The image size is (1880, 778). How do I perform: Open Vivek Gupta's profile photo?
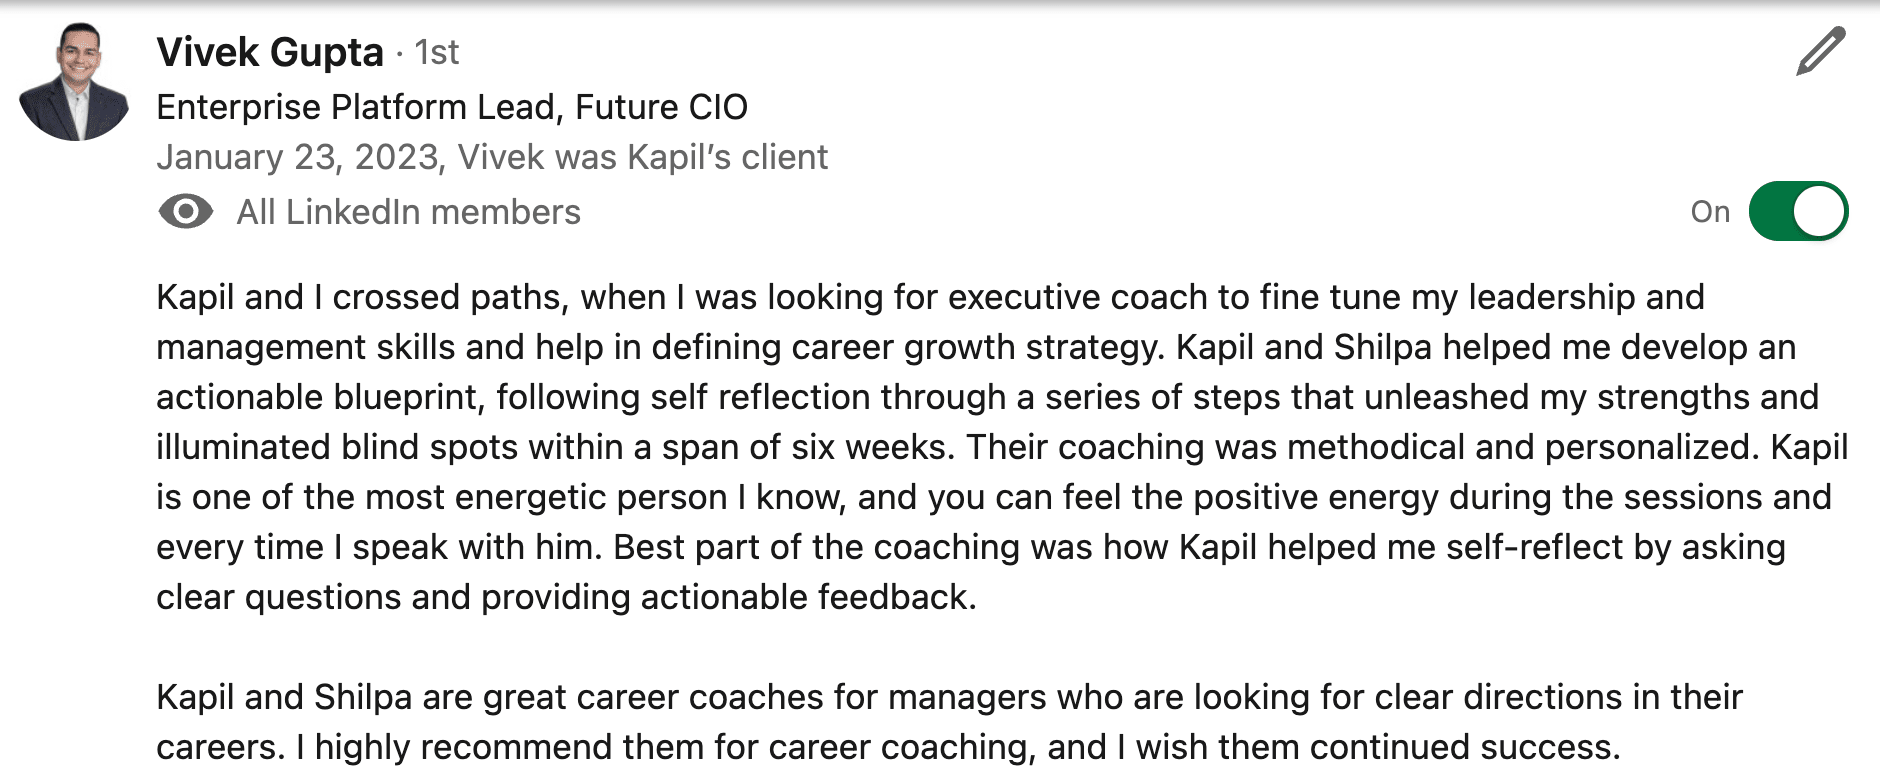(74, 82)
